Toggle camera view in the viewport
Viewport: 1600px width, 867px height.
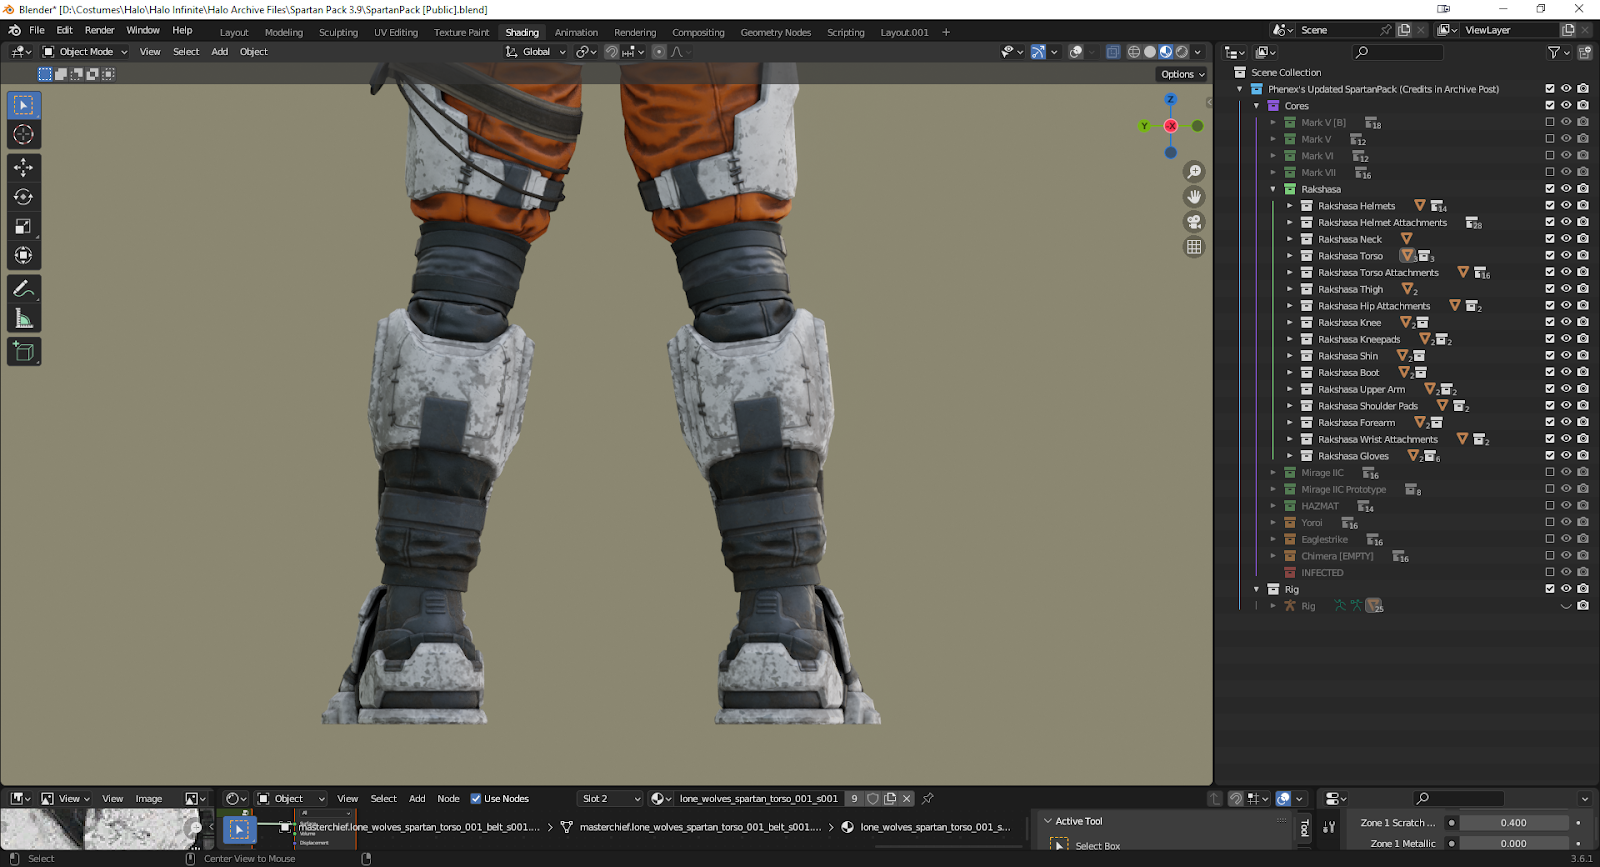coord(1194,222)
